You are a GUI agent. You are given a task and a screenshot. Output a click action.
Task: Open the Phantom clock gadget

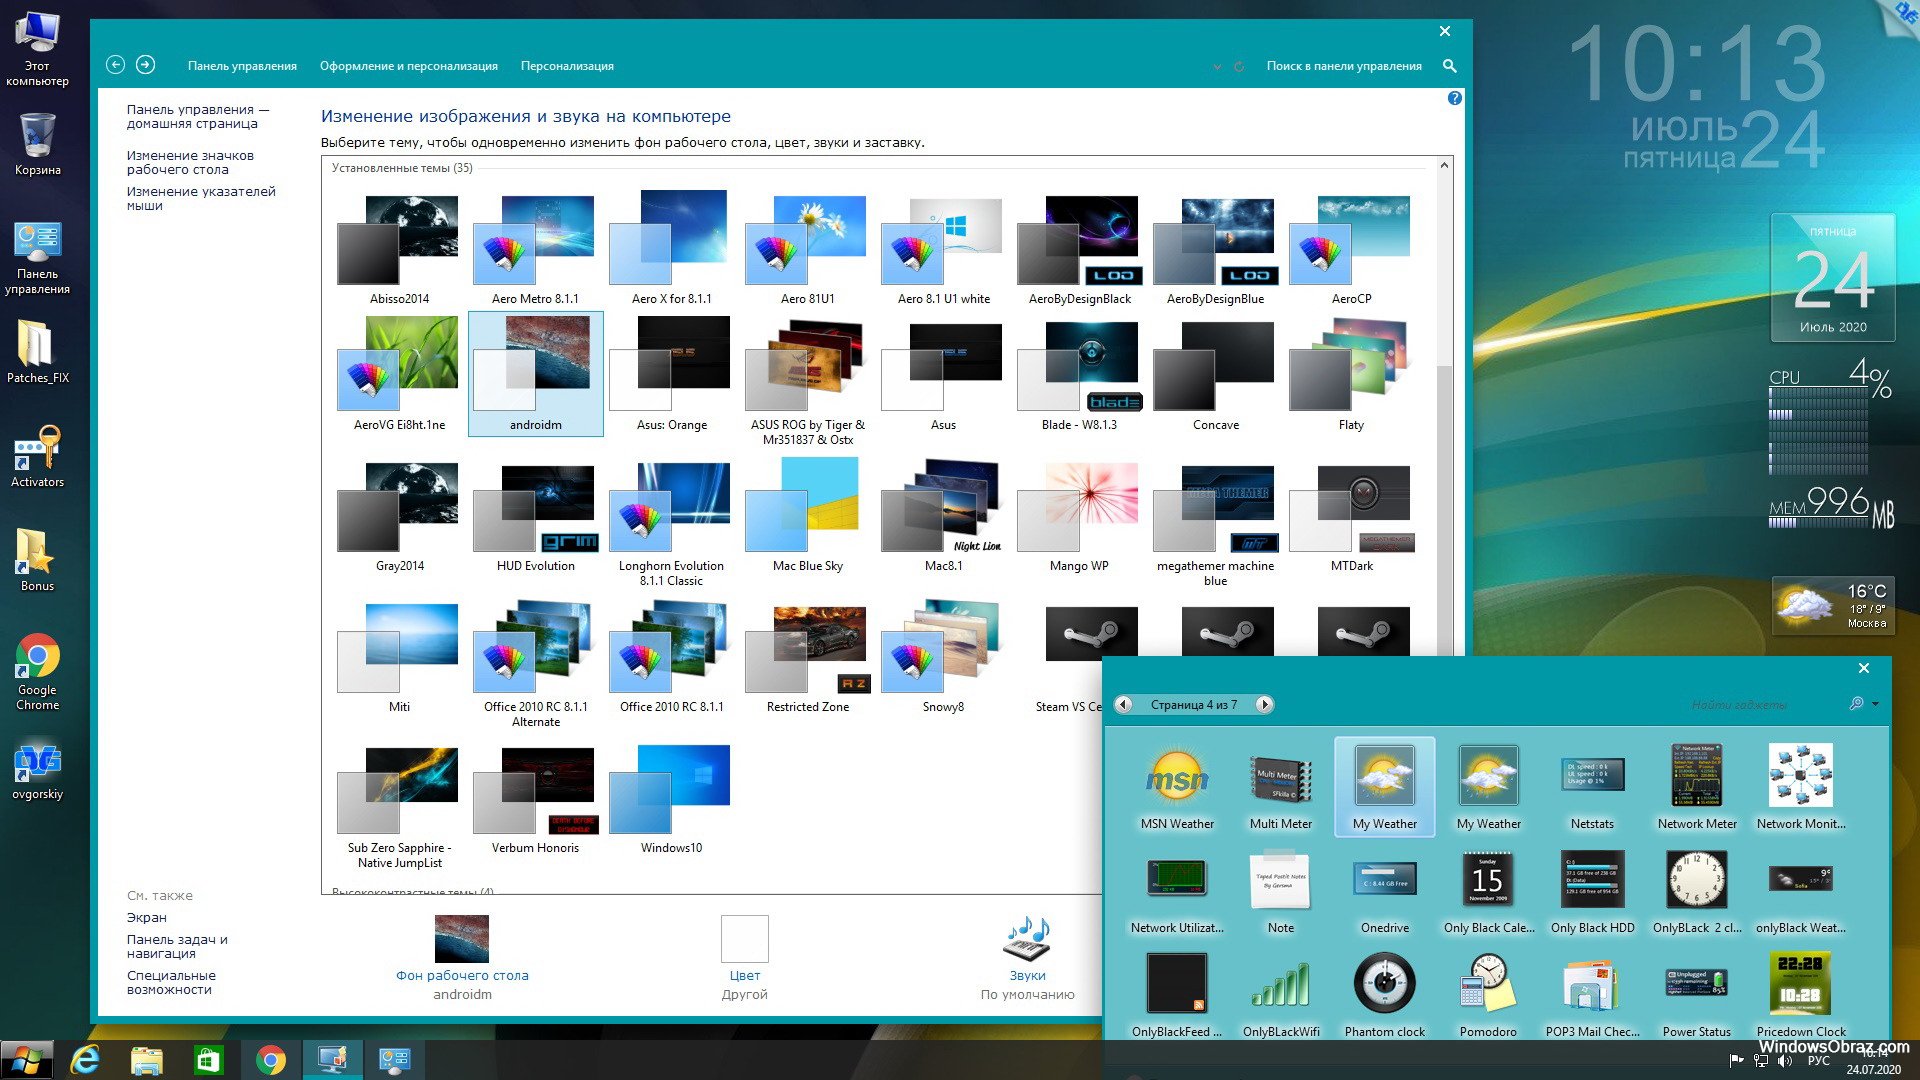pos(1384,984)
